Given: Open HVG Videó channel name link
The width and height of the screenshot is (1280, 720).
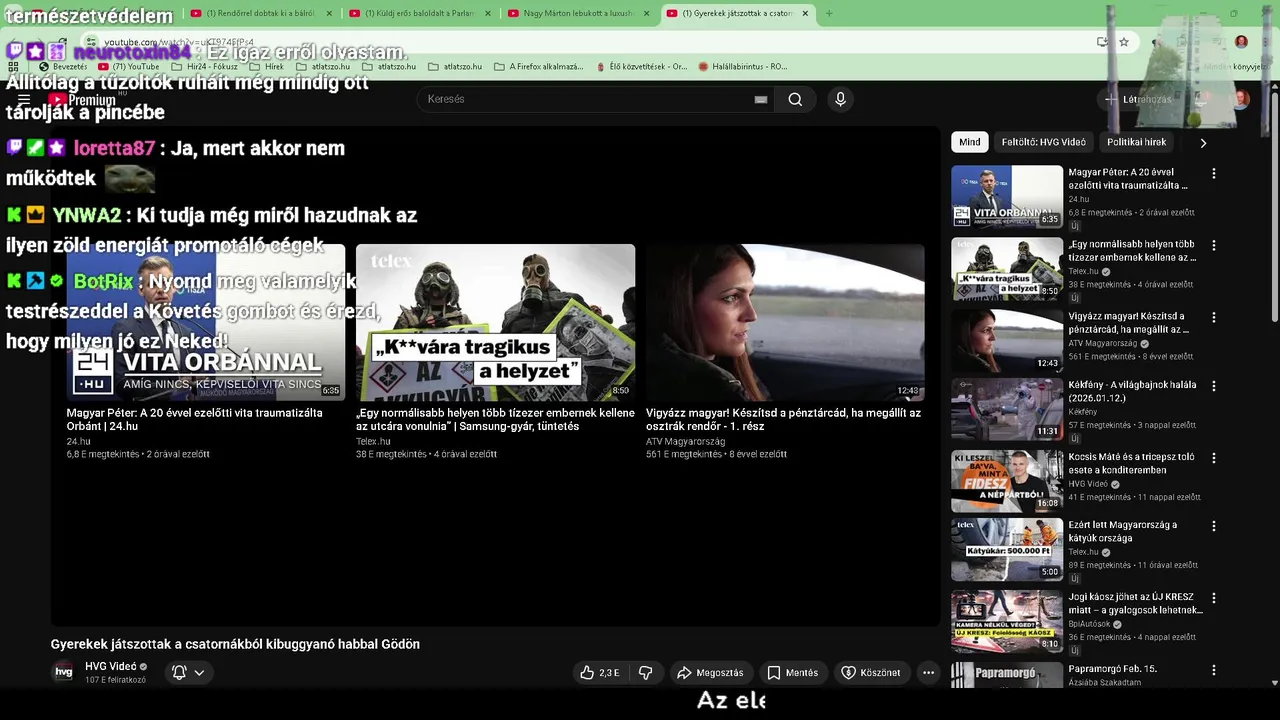Looking at the screenshot, I should [x=110, y=666].
